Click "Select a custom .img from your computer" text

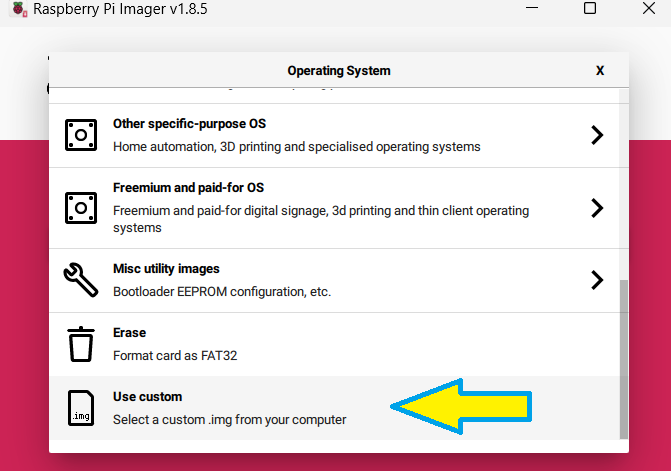click(x=229, y=420)
